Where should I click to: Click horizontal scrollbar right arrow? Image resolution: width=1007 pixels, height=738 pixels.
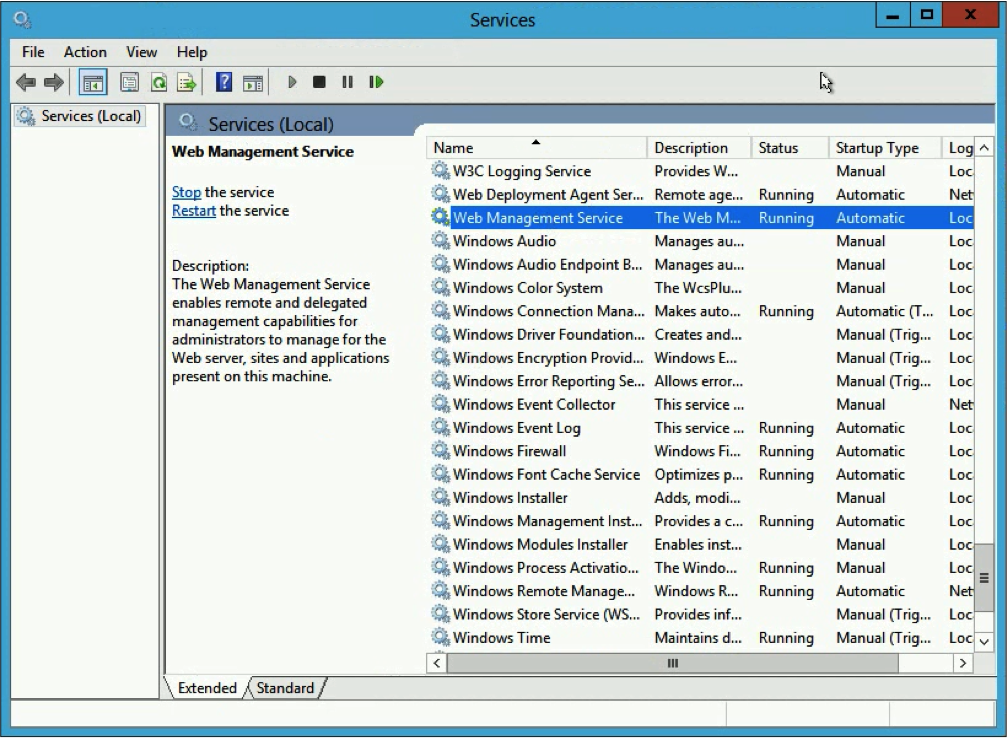pos(963,663)
